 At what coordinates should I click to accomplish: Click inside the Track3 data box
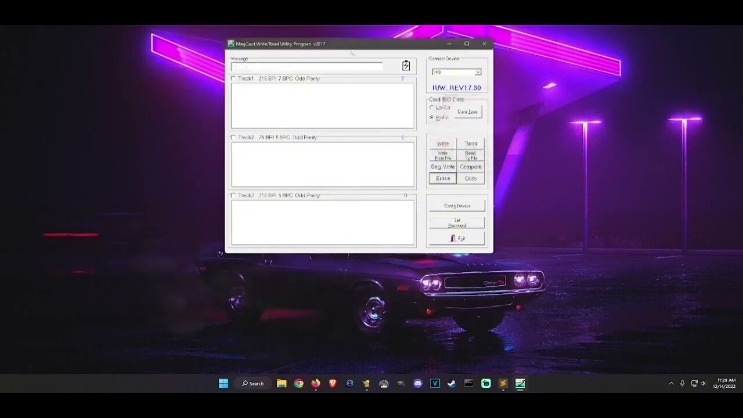323,222
